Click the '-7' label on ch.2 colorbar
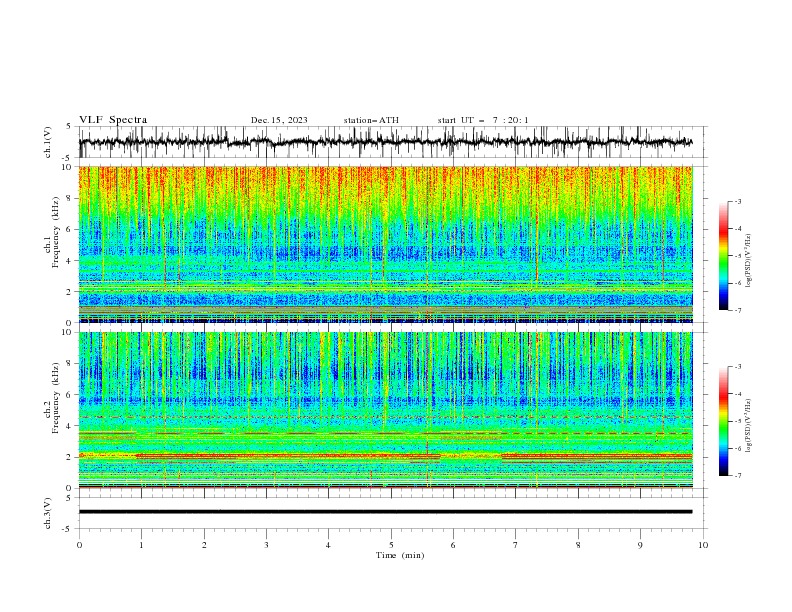The image size is (792, 612). coord(738,475)
